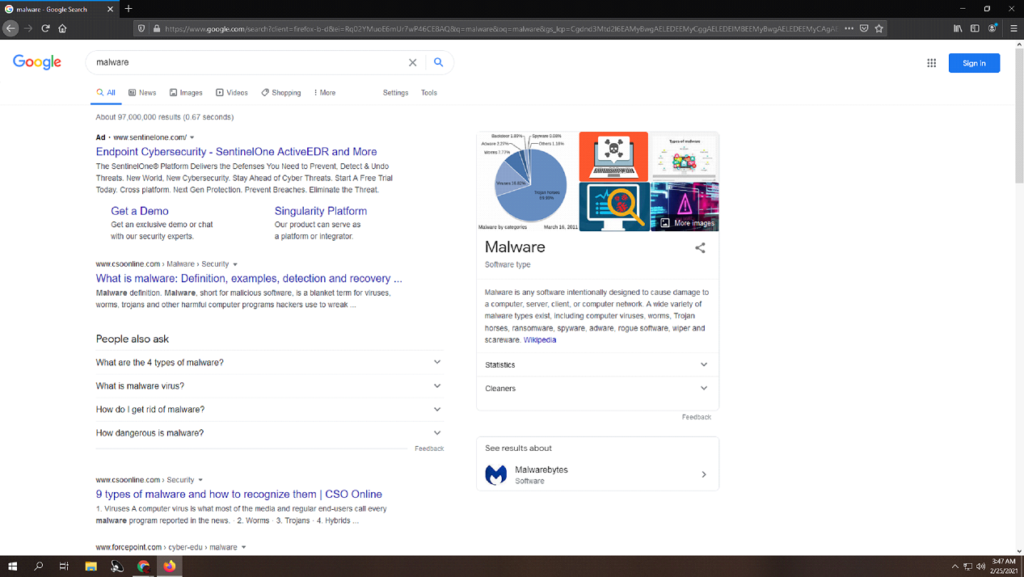This screenshot has width=1024, height=577.
Task: Open Malwarebytes related result
Action: pos(597,475)
